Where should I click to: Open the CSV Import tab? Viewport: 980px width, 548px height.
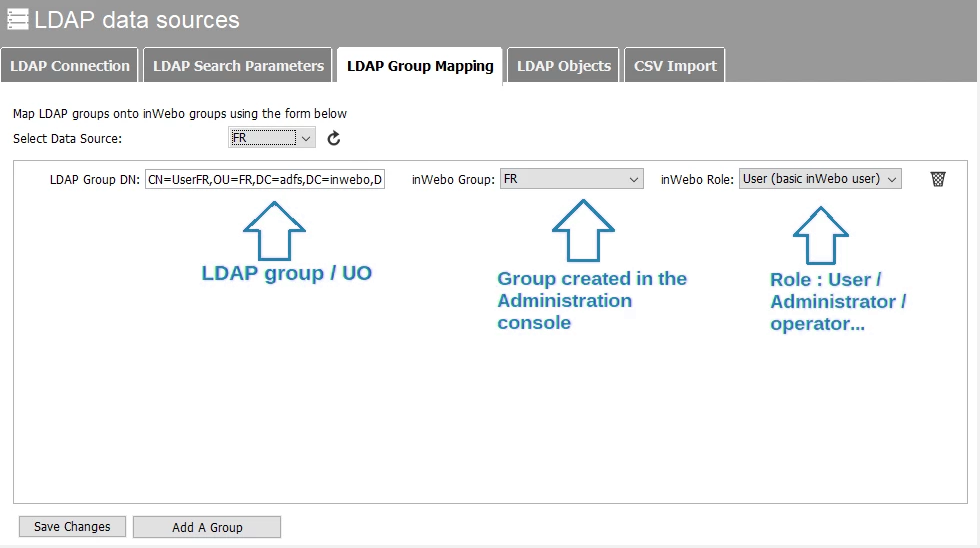point(675,66)
